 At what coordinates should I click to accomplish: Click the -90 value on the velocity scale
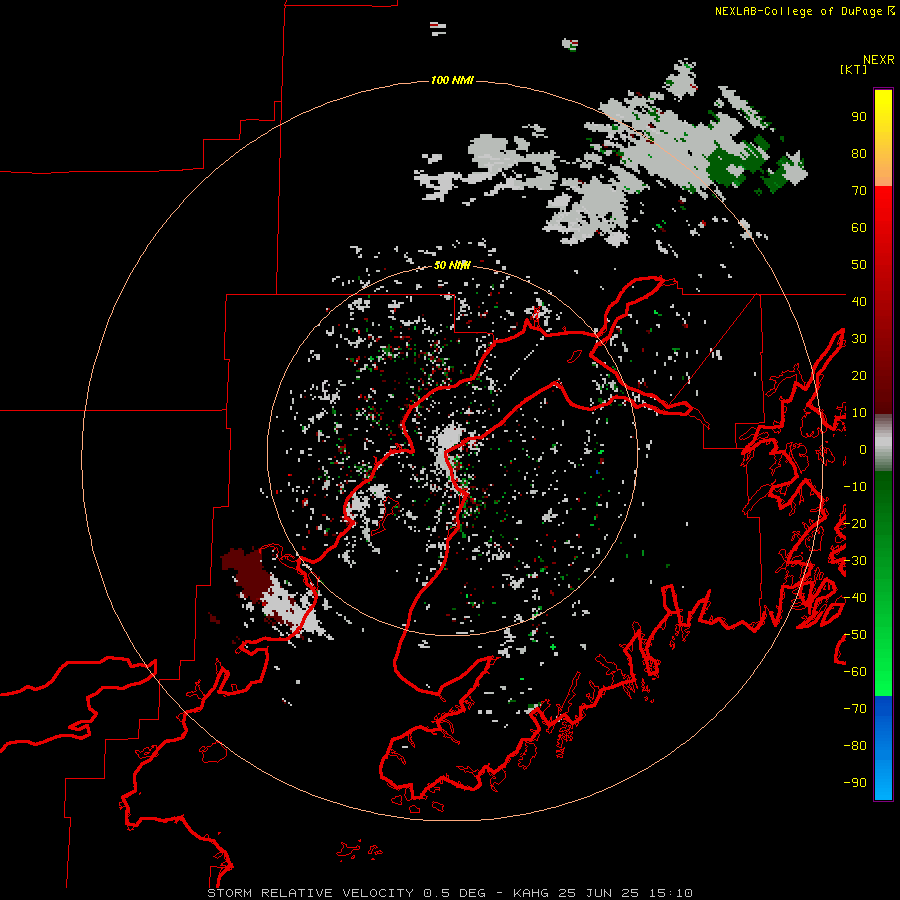coord(855,782)
